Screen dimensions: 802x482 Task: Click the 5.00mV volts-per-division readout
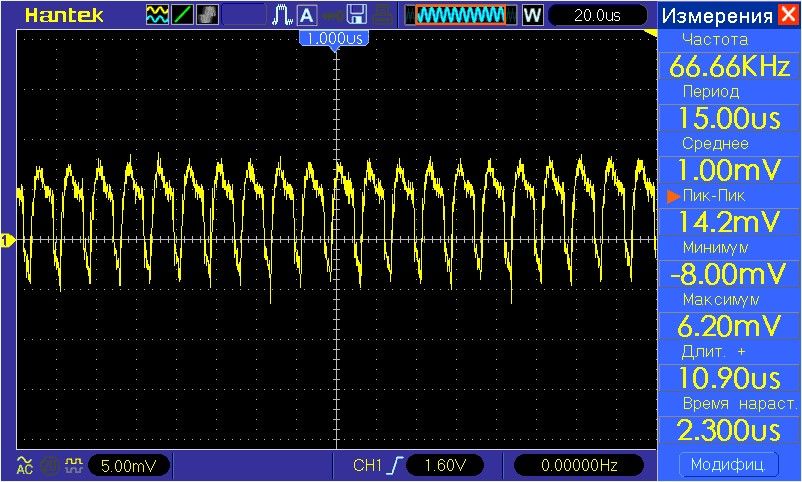tap(129, 466)
